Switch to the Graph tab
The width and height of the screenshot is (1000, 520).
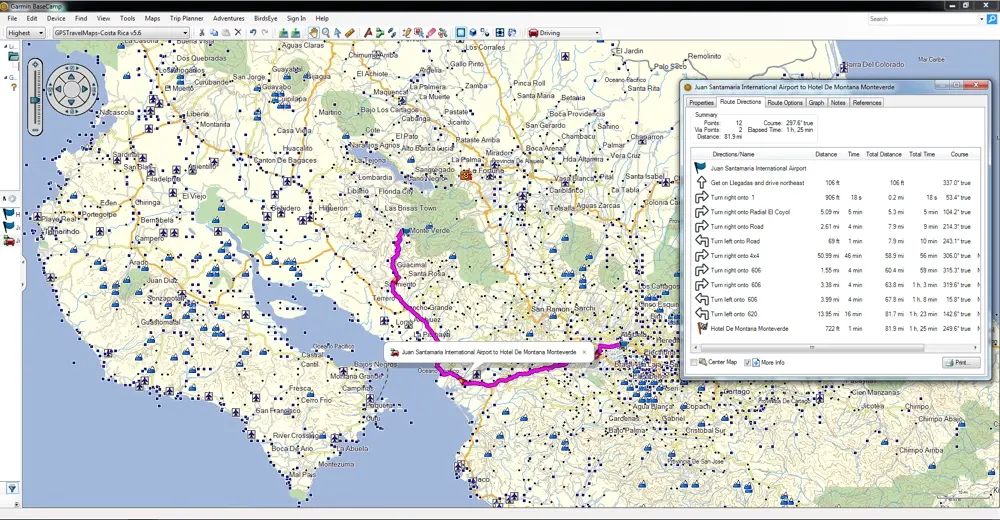pyautogui.click(x=816, y=103)
